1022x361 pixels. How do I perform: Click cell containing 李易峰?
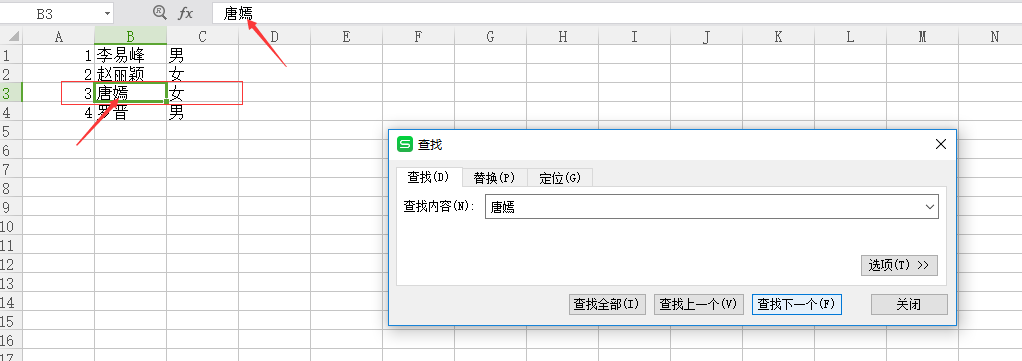coord(130,55)
